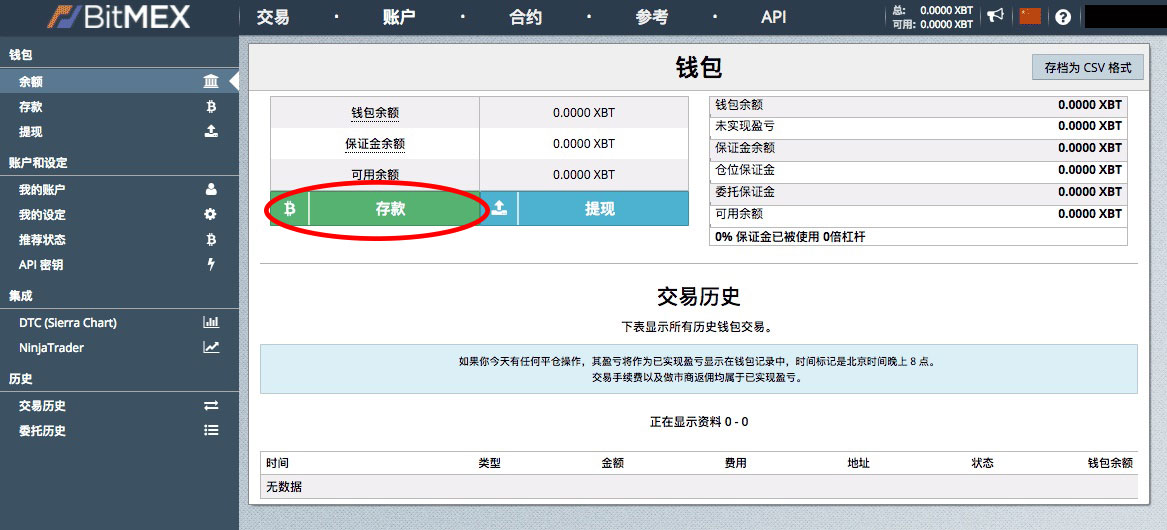Open the API top menu
Screen dimensions: 1167x530
click(x=773, y=16)
